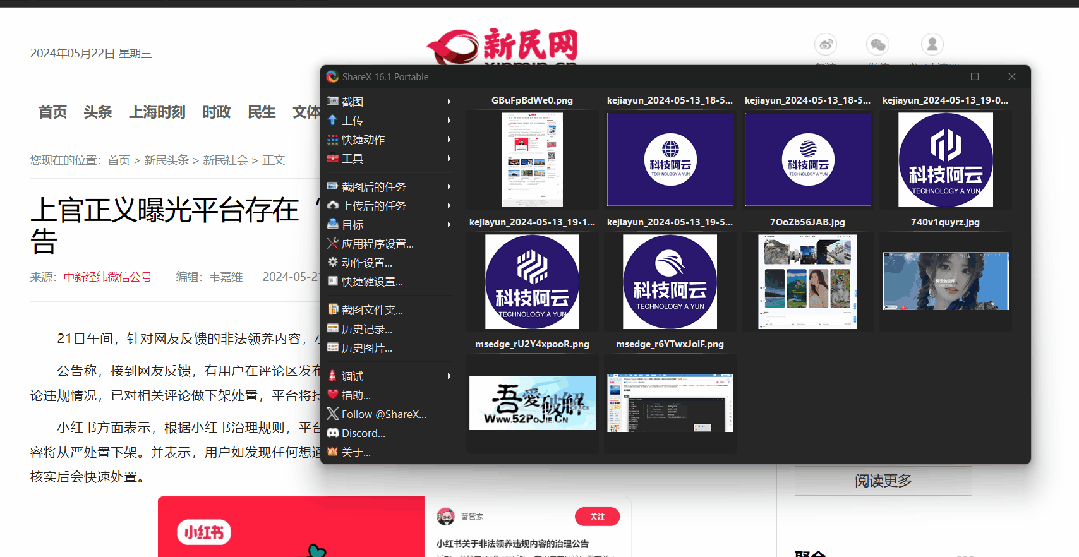The height and width of the screenshot is (557, 1079).
Task: Expand the 截图后的任务 submenu arrow
Action: click(449, 187)
